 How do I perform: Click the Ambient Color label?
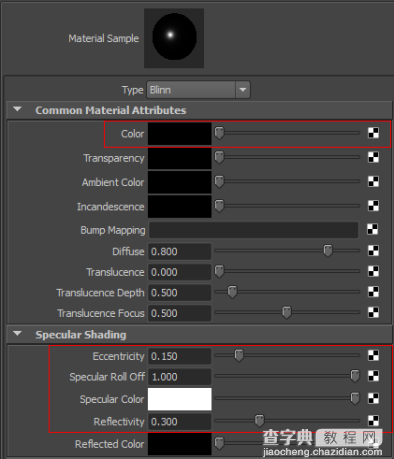click(113, 182)
